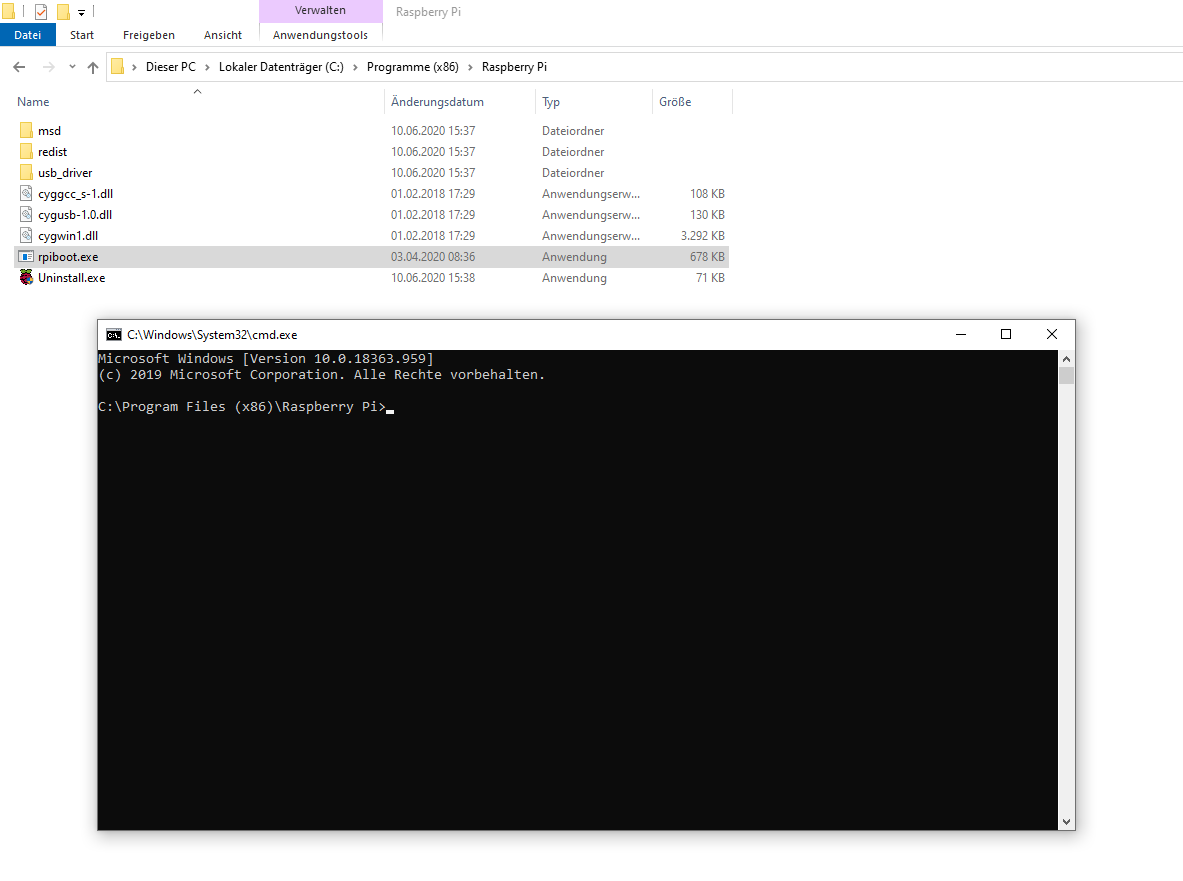The width and height of the screenshot is (1183, 881).
Task: Expand the chevron after Dieser PC
Action: pos(207,67)
